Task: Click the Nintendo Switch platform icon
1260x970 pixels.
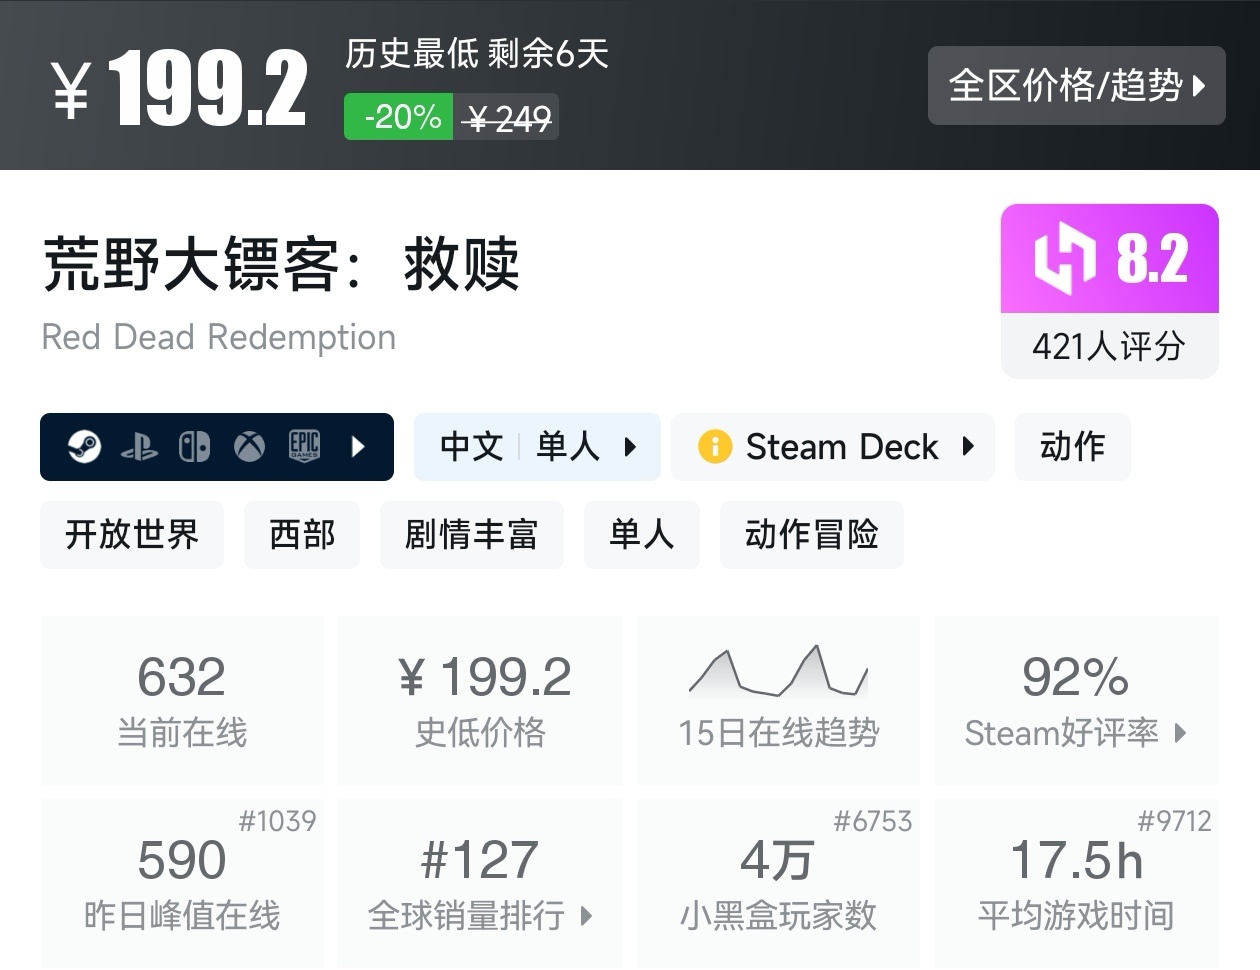Action: (195, 447)
